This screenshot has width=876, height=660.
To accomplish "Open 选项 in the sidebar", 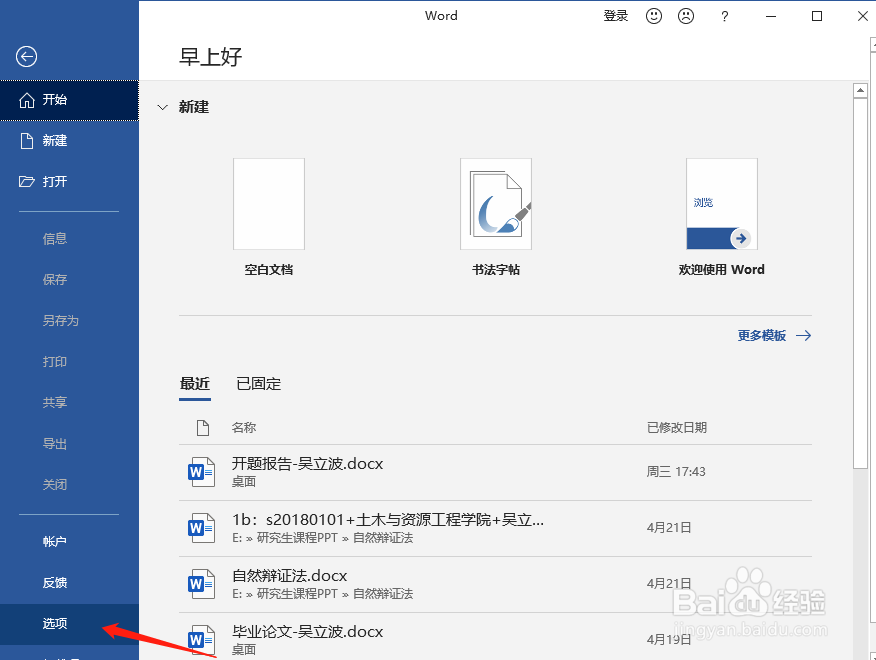I will (x=54, y=622).
